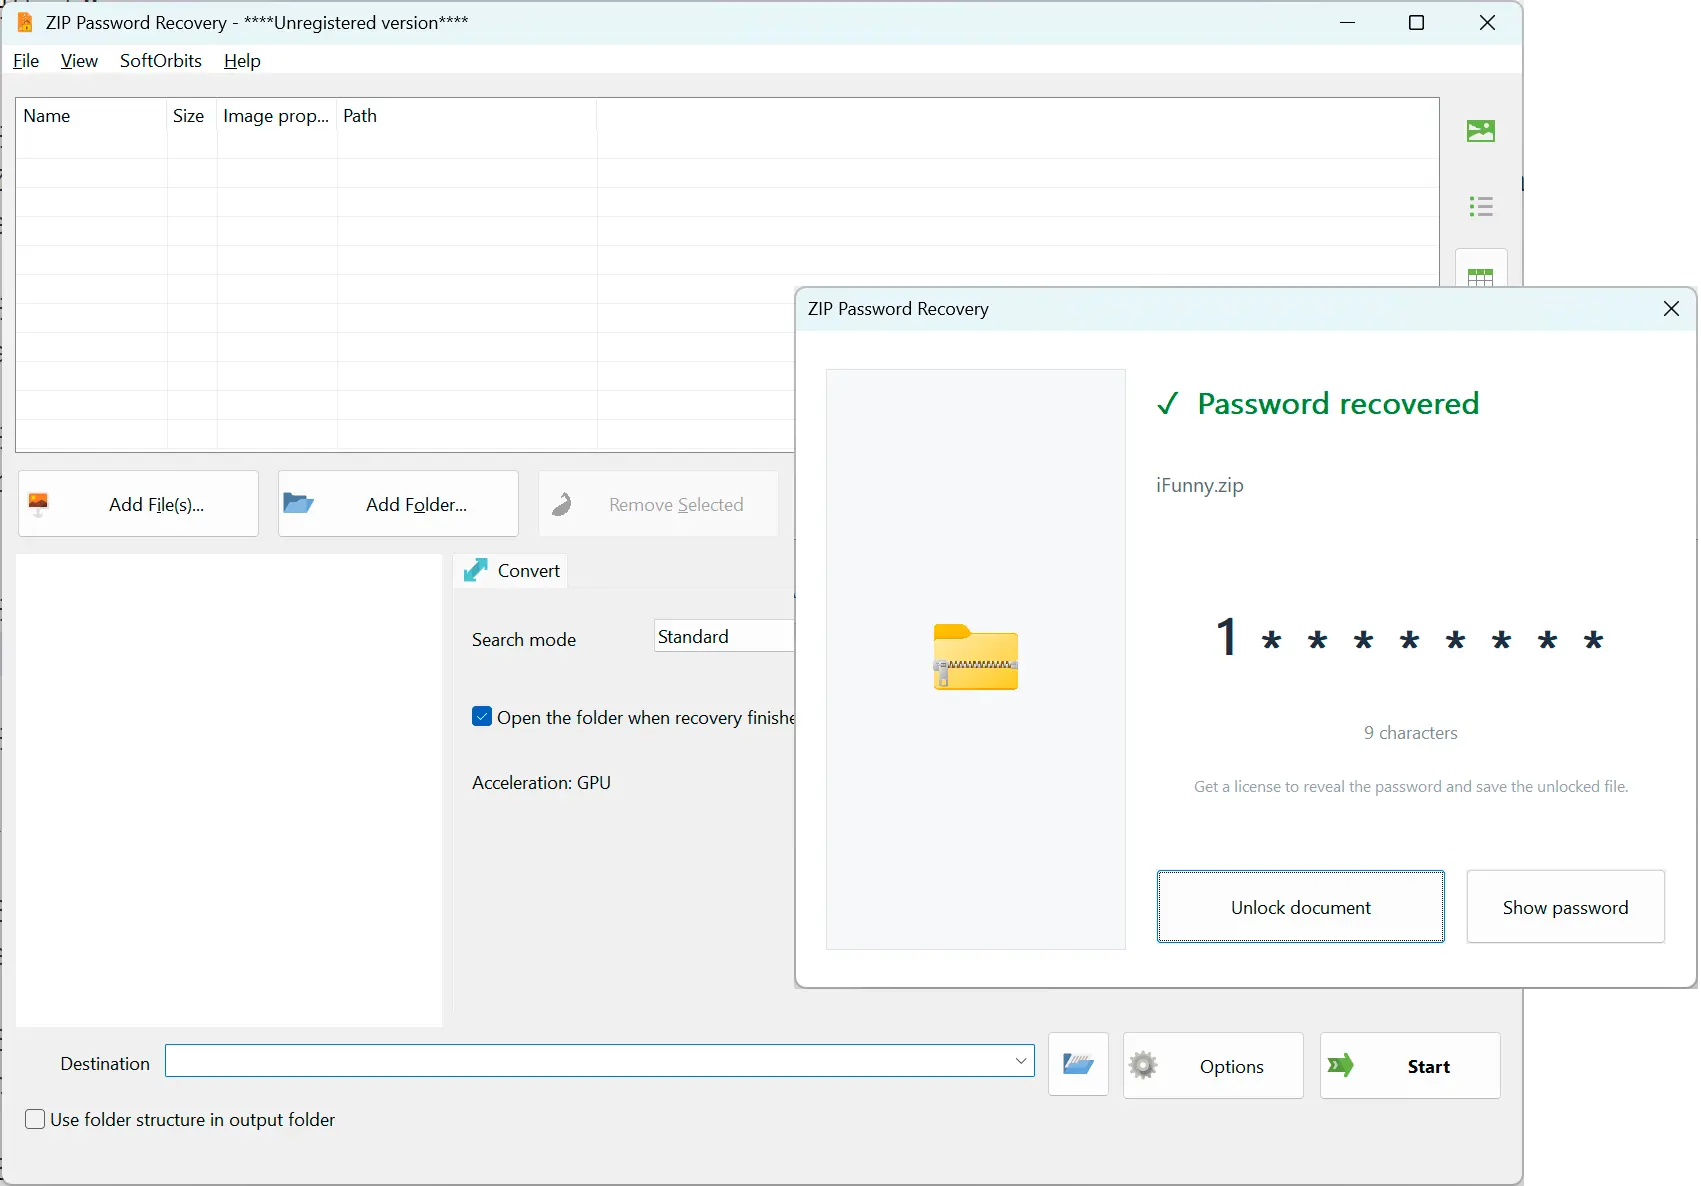Open the View menu
Viewport: 1701px width, 1186px height.
79,61
